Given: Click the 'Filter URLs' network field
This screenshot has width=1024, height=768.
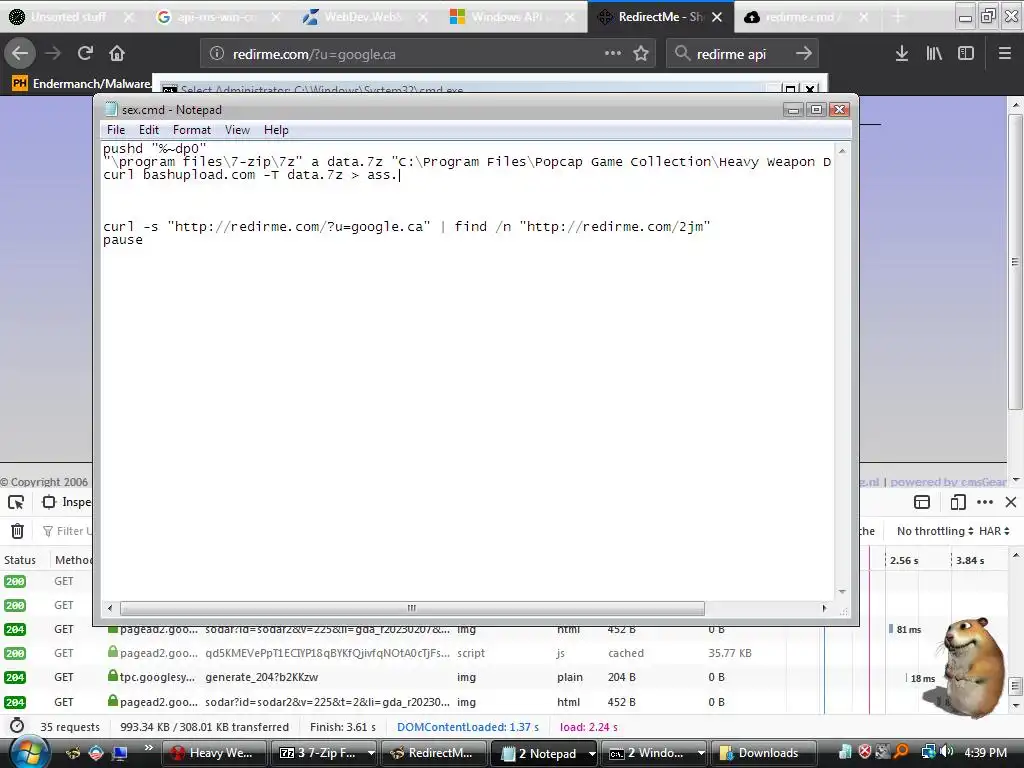Looking at the screenshot, I should [x=67, y=531].
